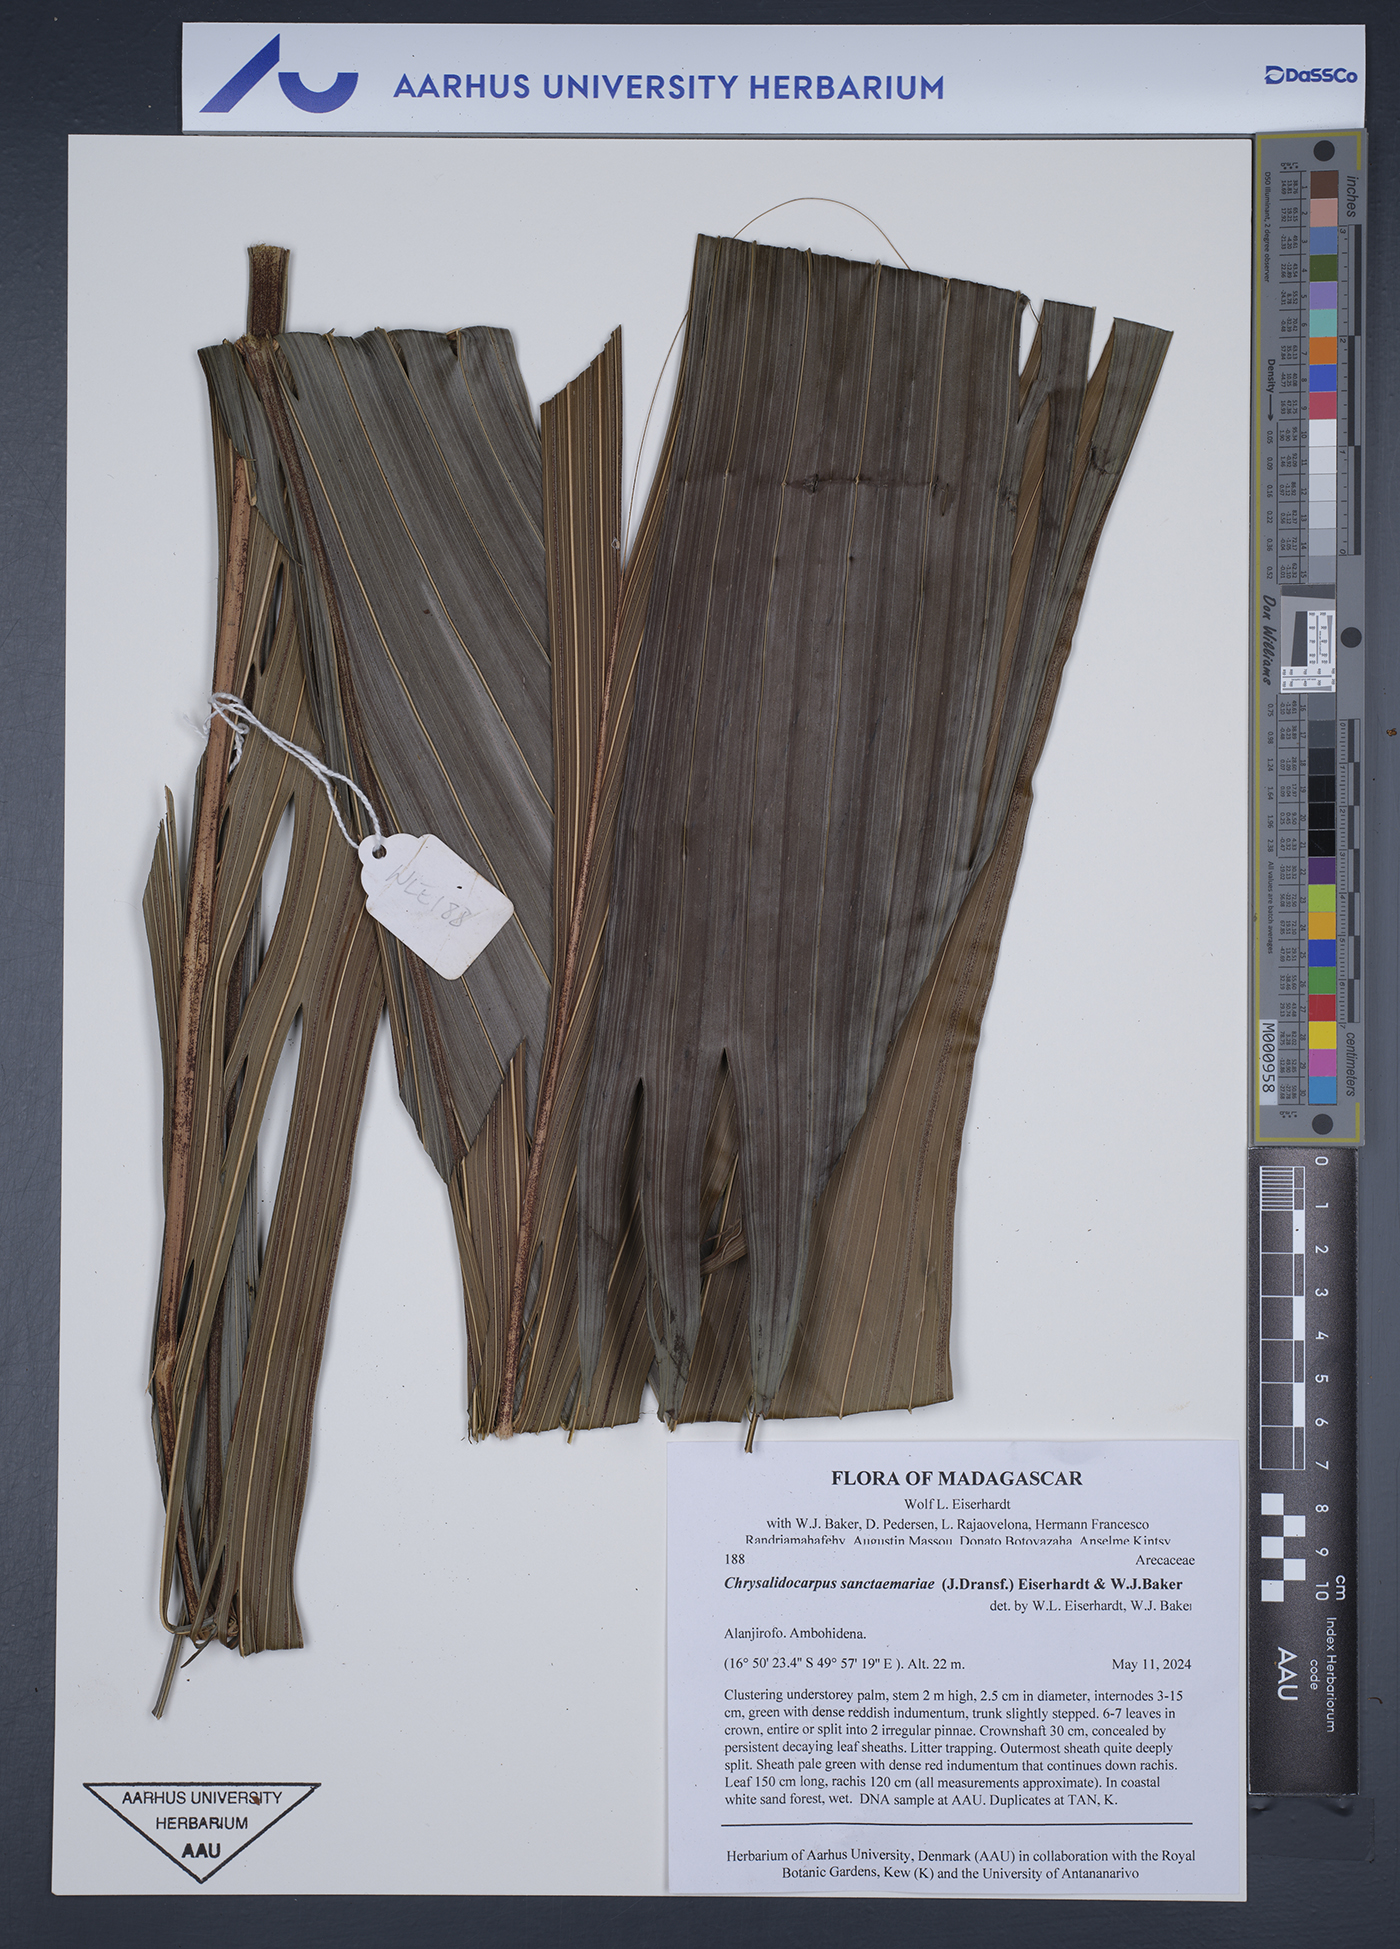Click the FLORA OF MADAGASCAR heading
The height and width of the screenshot is (1949, 1400).
[956, 1477]
